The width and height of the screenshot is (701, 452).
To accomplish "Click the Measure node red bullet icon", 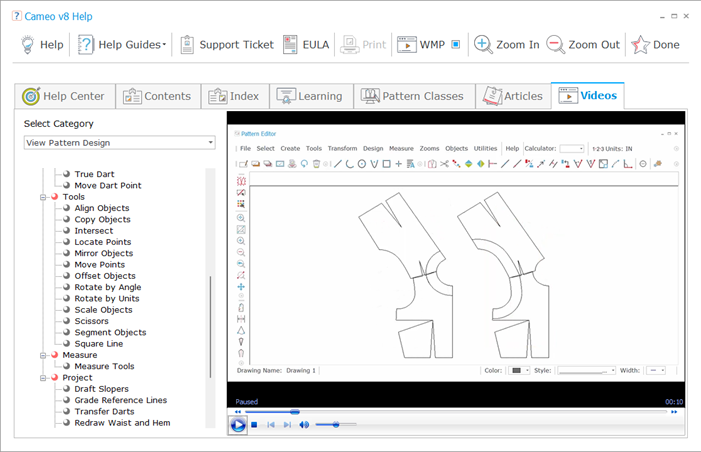I will (55, 355).
